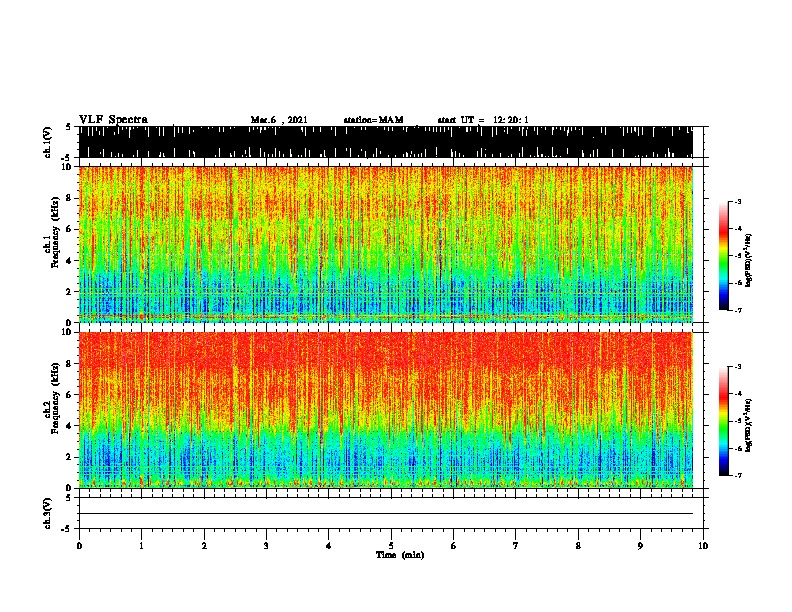Screen dimensions: 792x612
Task: Click the ch.1 frequency axis '8' tick label
Action: tap(71, 198)
